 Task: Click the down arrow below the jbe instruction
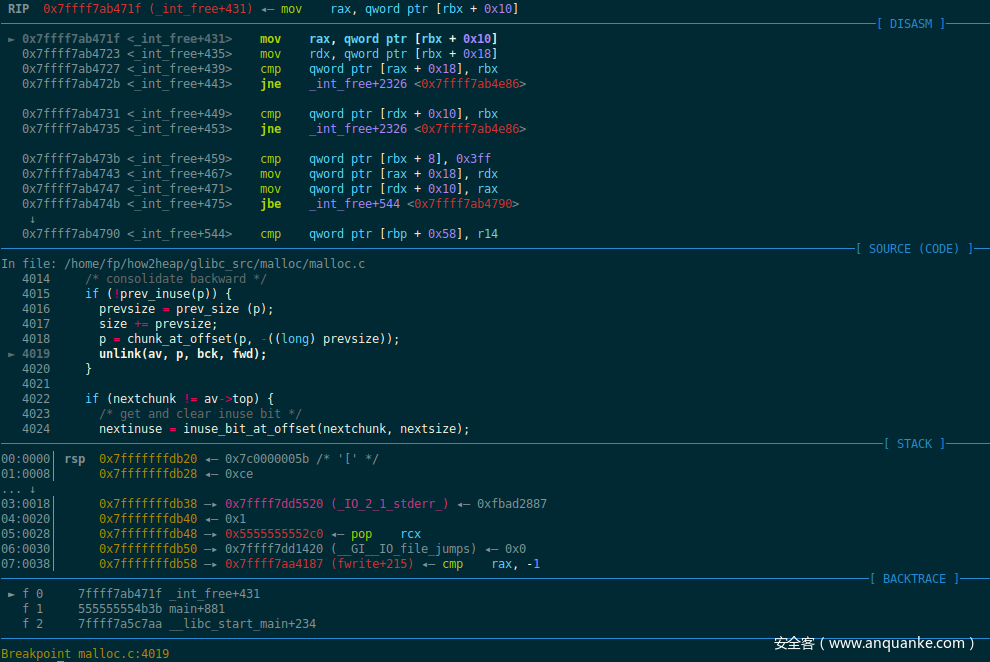tap(32, 219)
